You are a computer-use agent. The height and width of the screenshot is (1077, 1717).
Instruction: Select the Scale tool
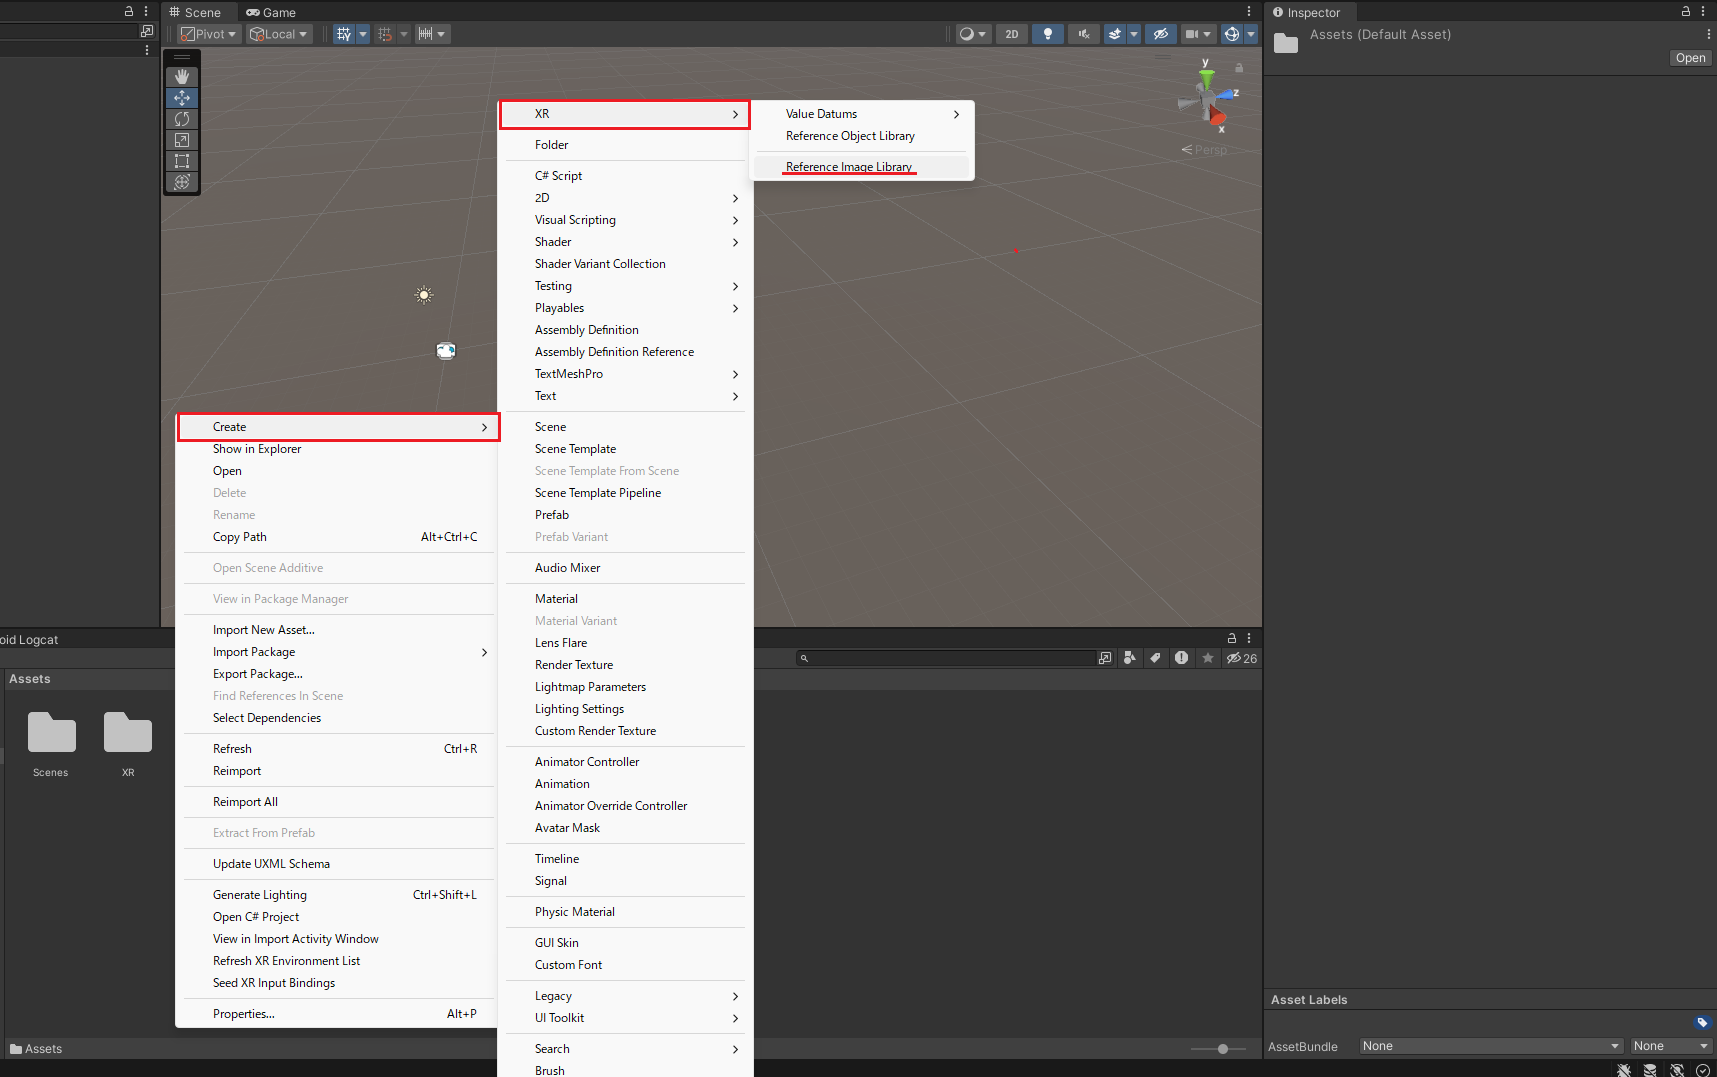point(182,140)
